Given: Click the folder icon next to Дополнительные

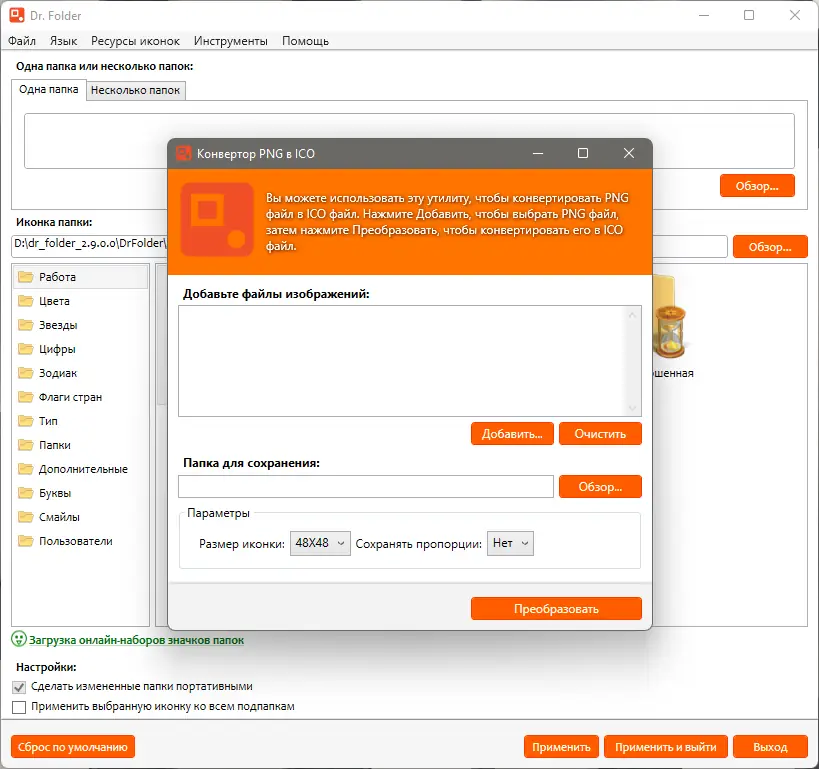Looking at the screenshot, I should (26, 469).
